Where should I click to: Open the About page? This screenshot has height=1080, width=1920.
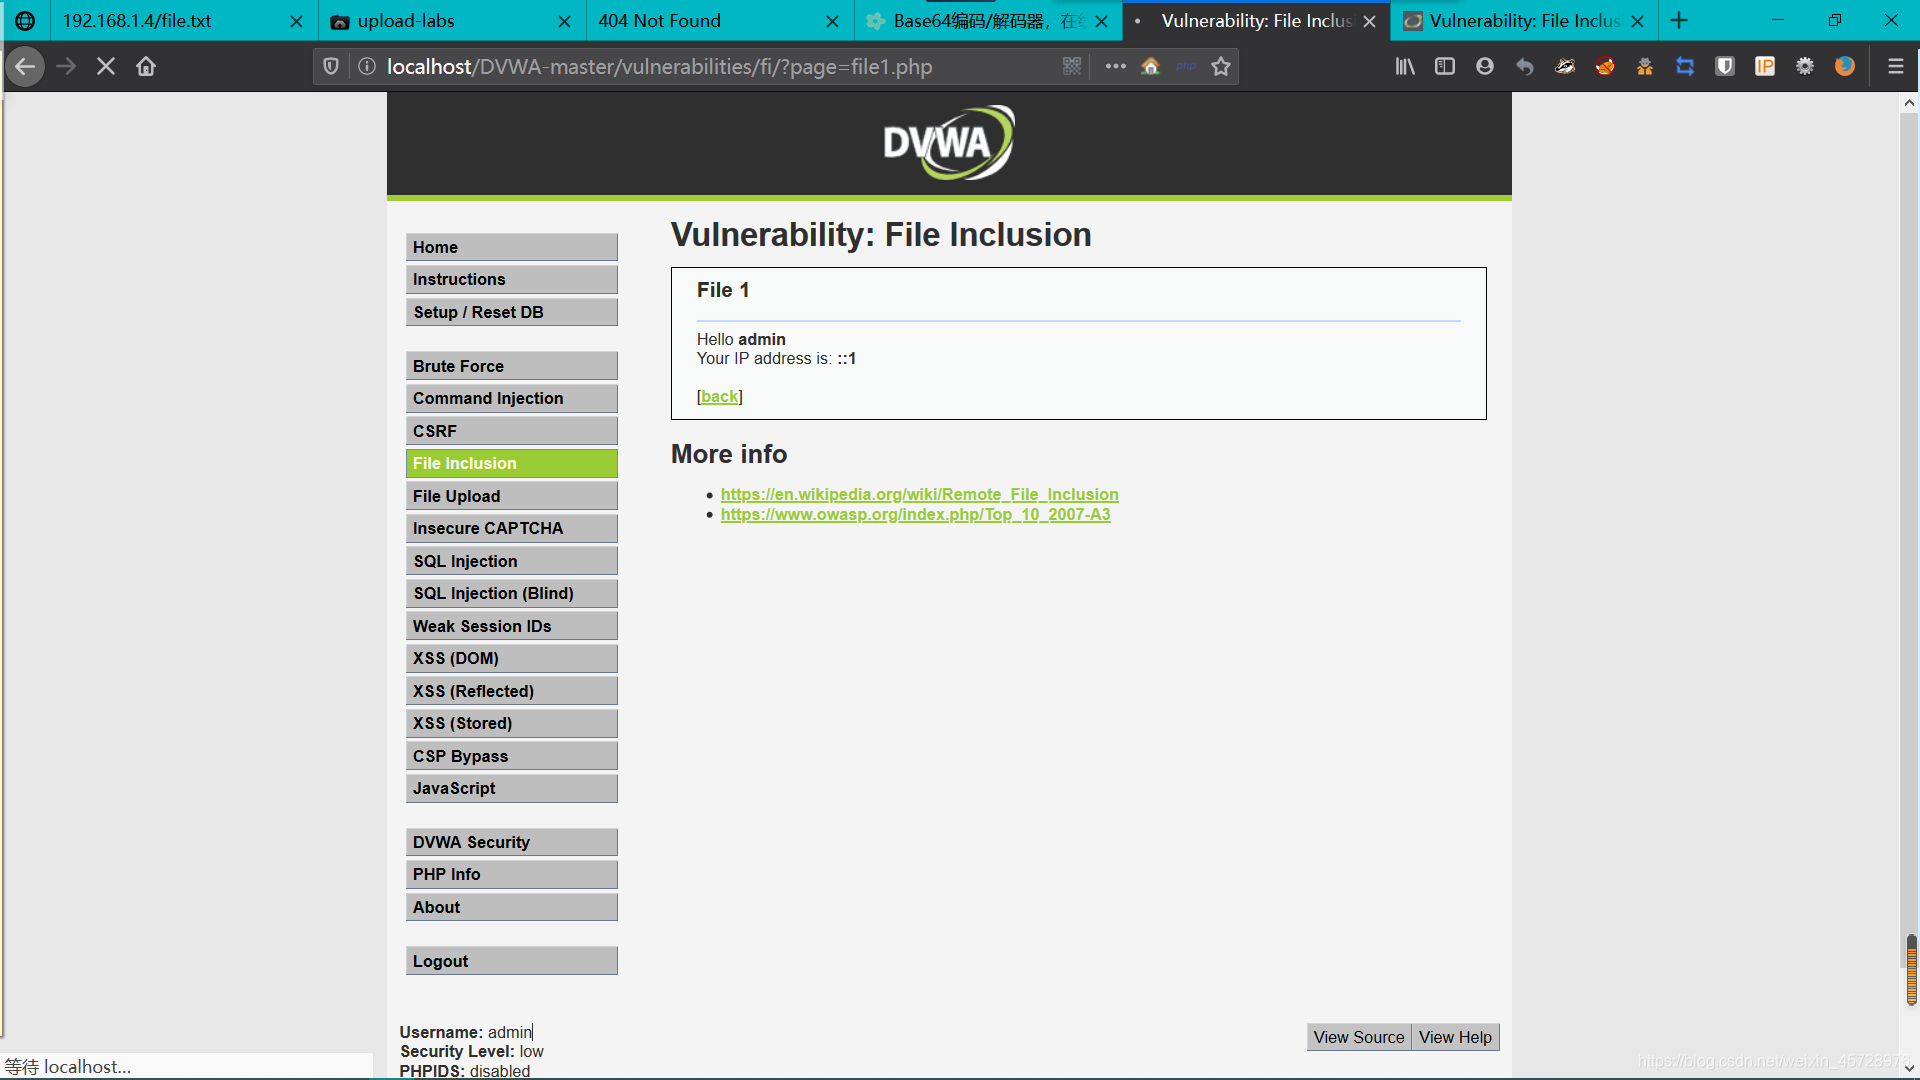pyautogui.click(x=511, y=907)
